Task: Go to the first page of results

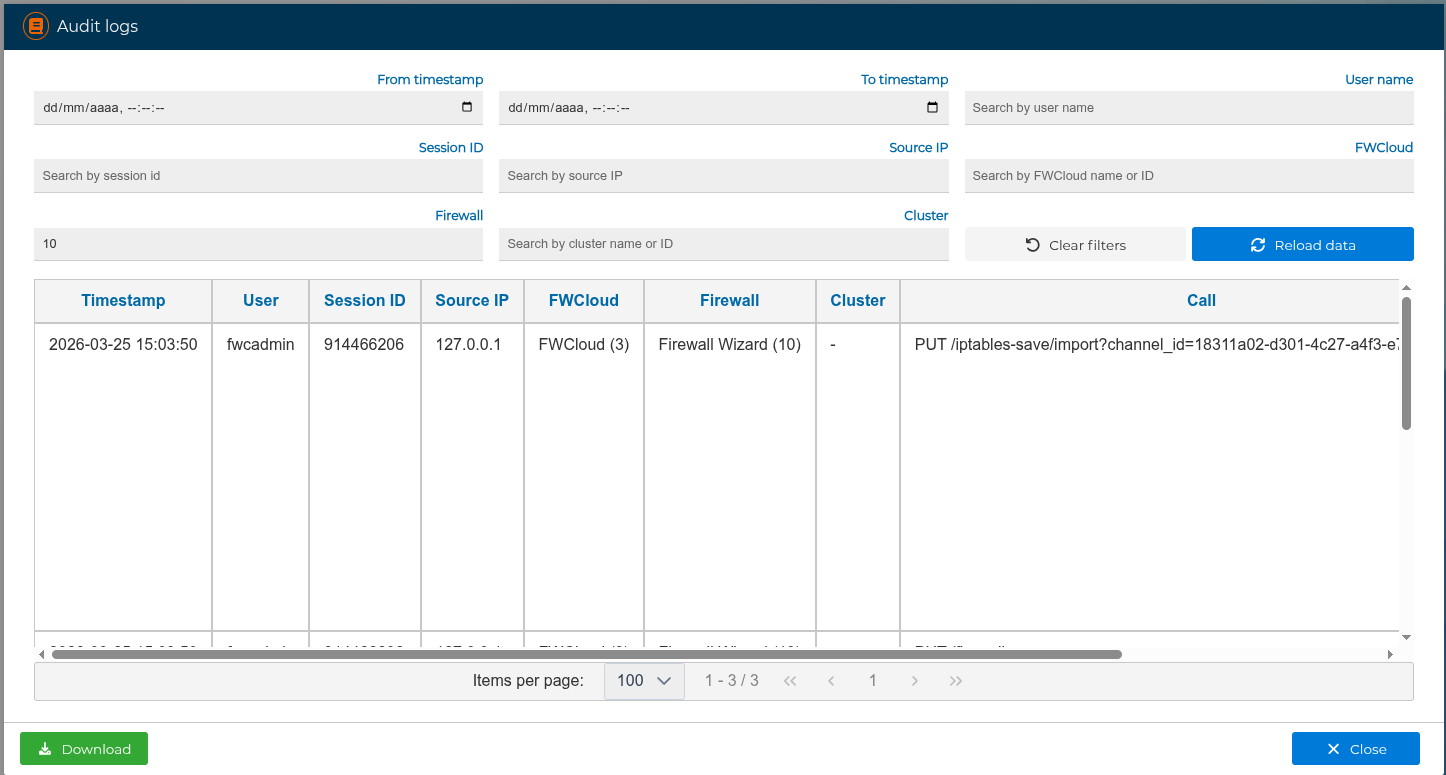Action: pyautogui.click(x=790, y=681)
